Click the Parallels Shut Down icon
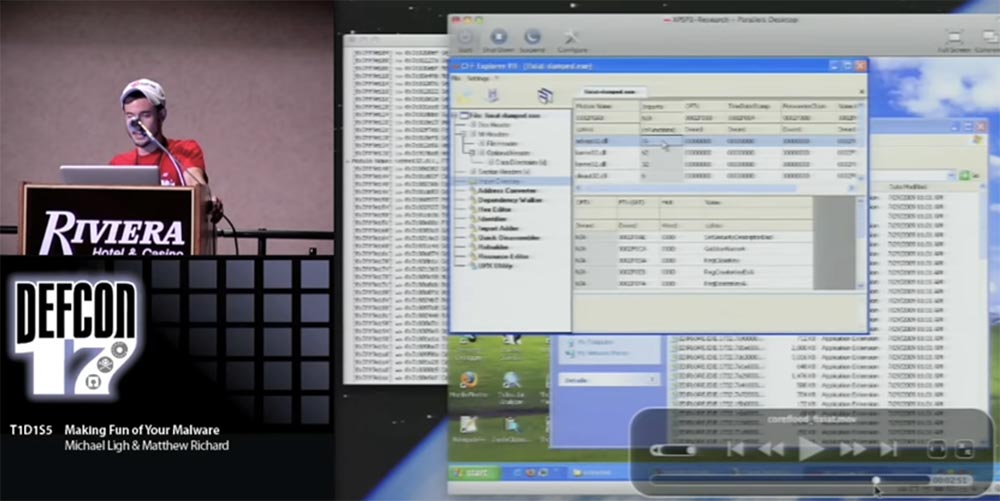The image size is (1000, 501). 499,36
